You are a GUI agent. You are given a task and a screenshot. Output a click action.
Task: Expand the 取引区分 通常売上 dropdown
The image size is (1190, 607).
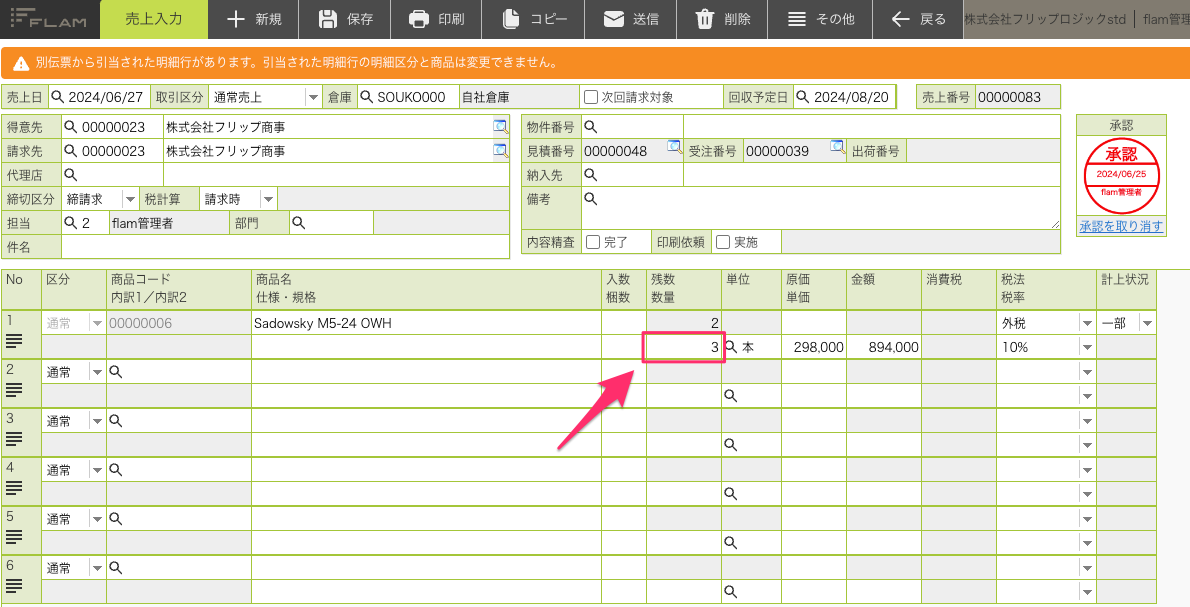(x=313, y=97)
